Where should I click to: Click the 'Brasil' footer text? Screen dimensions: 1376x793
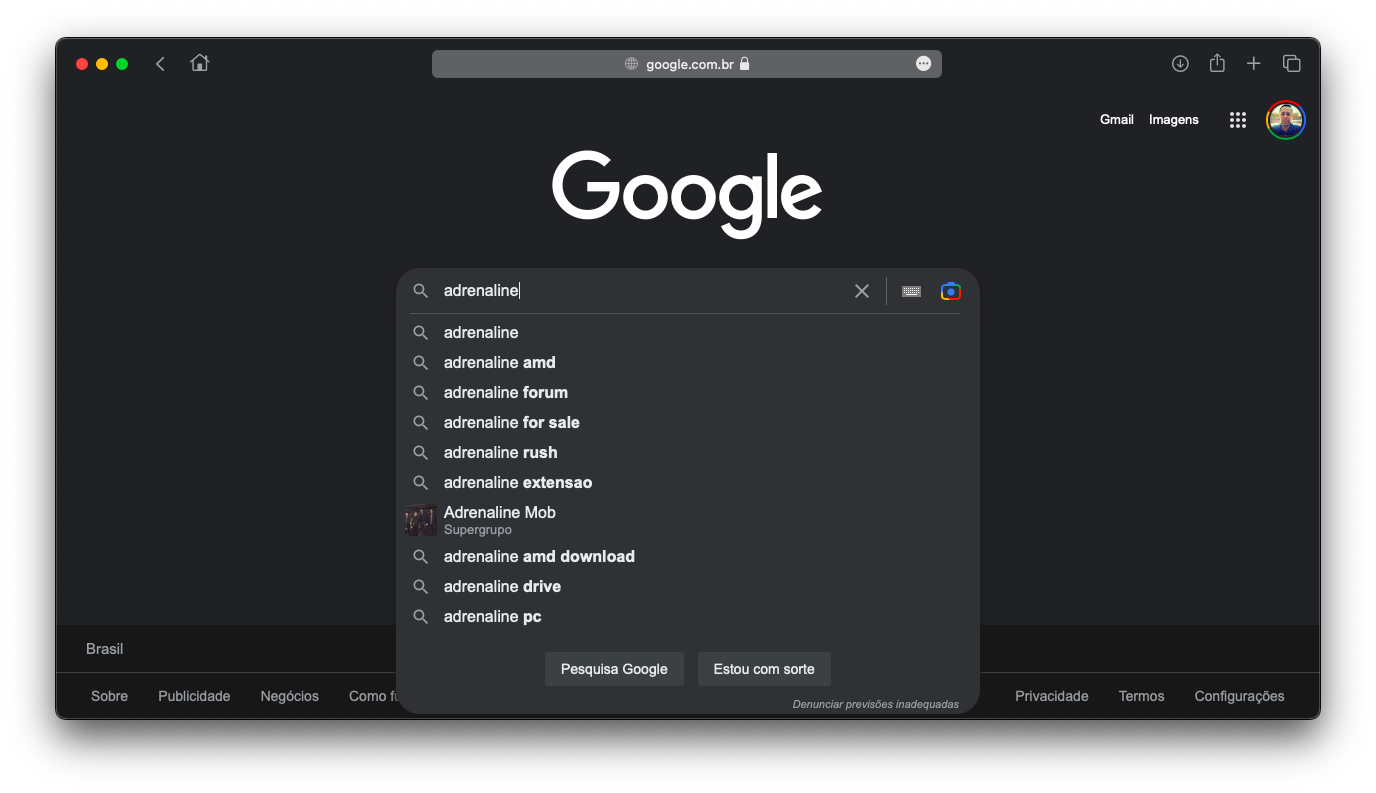[x=105, y=649]
